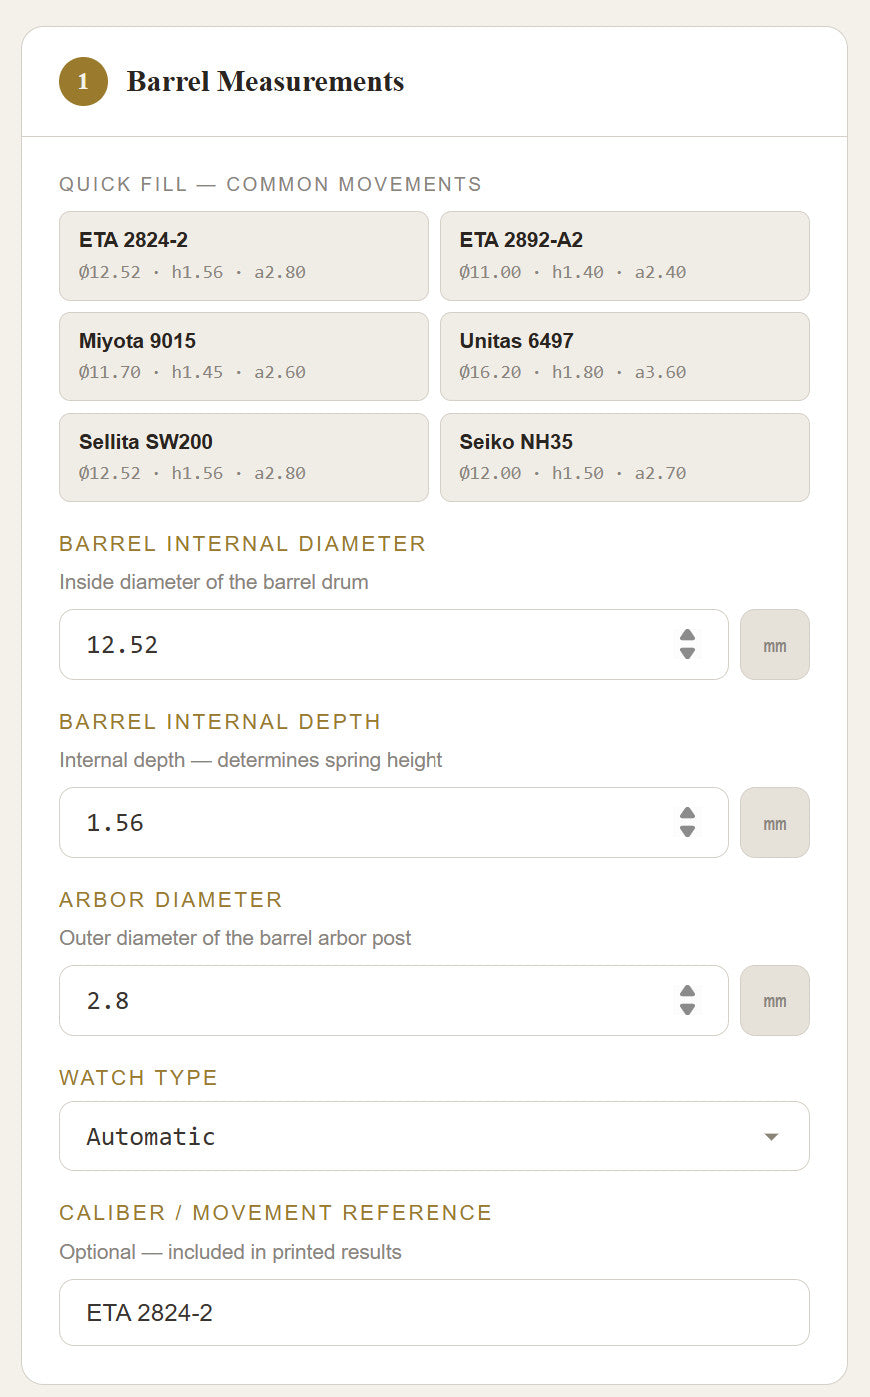Decrease arbor diameter with down arrow

point(687,1009)
